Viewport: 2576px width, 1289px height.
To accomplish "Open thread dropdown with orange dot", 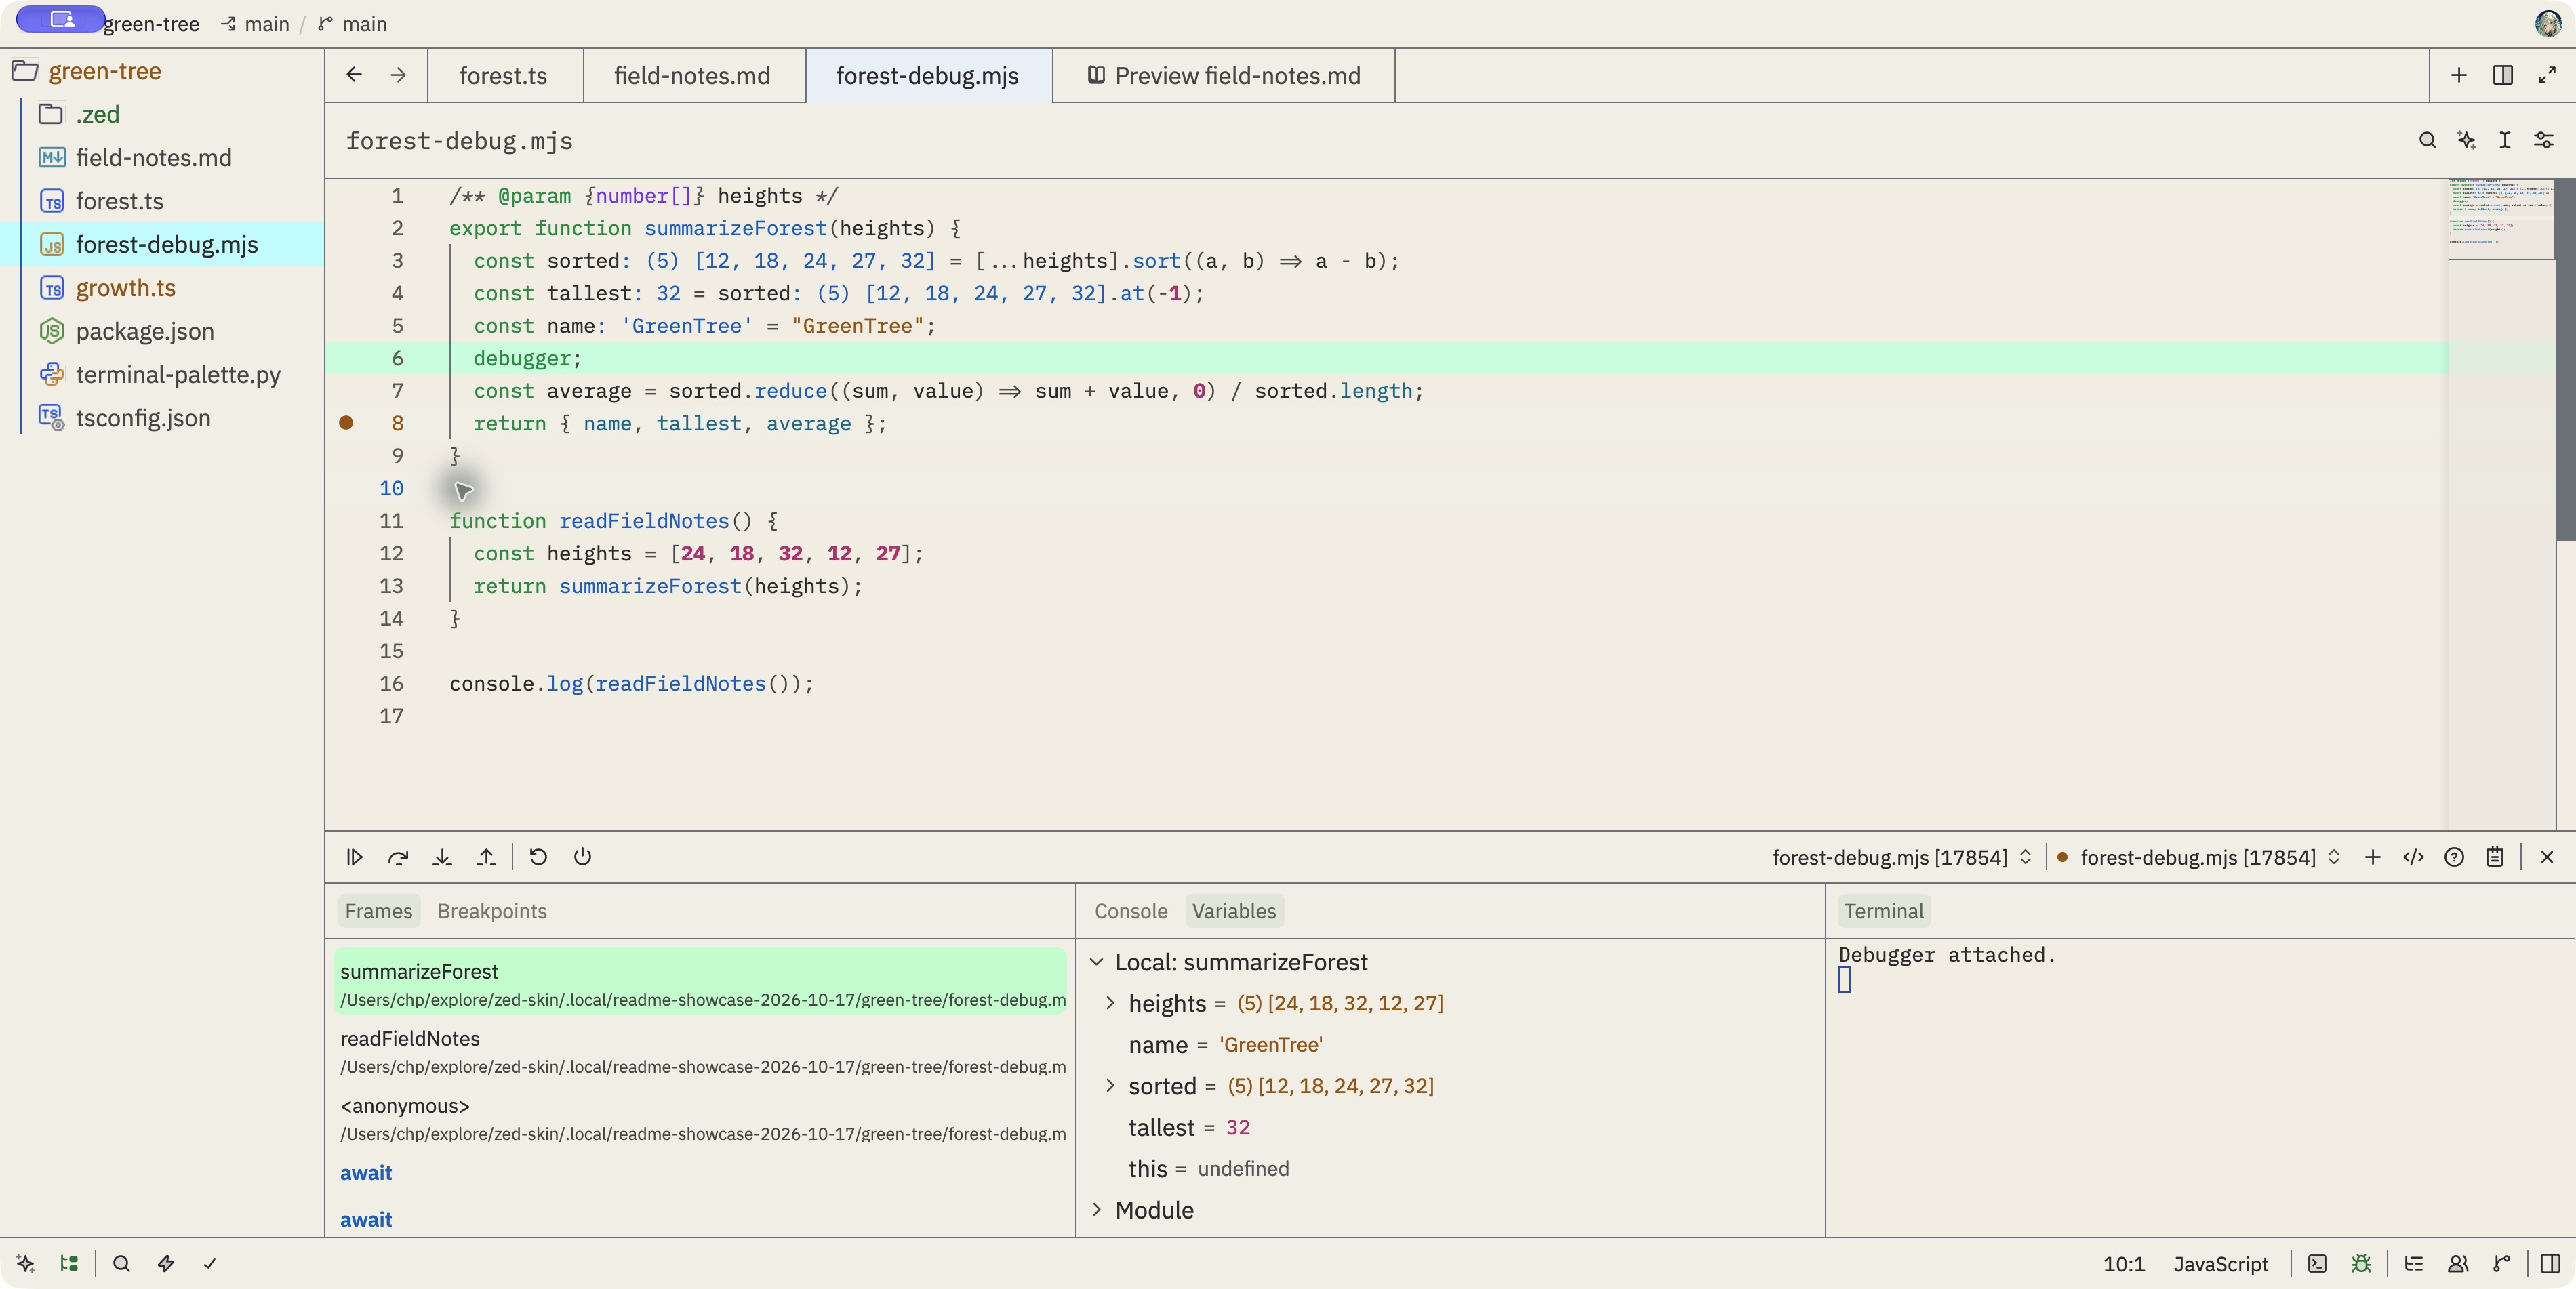I will tap(2198, 857).
